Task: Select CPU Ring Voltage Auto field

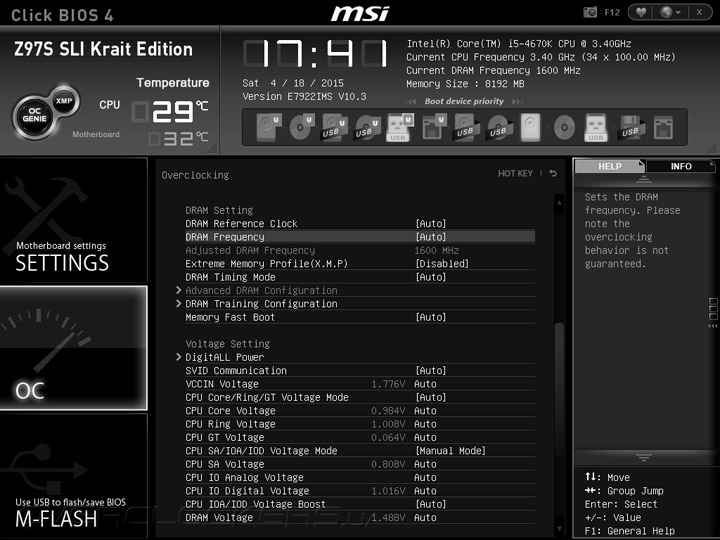Action: (x=425, y=424)
